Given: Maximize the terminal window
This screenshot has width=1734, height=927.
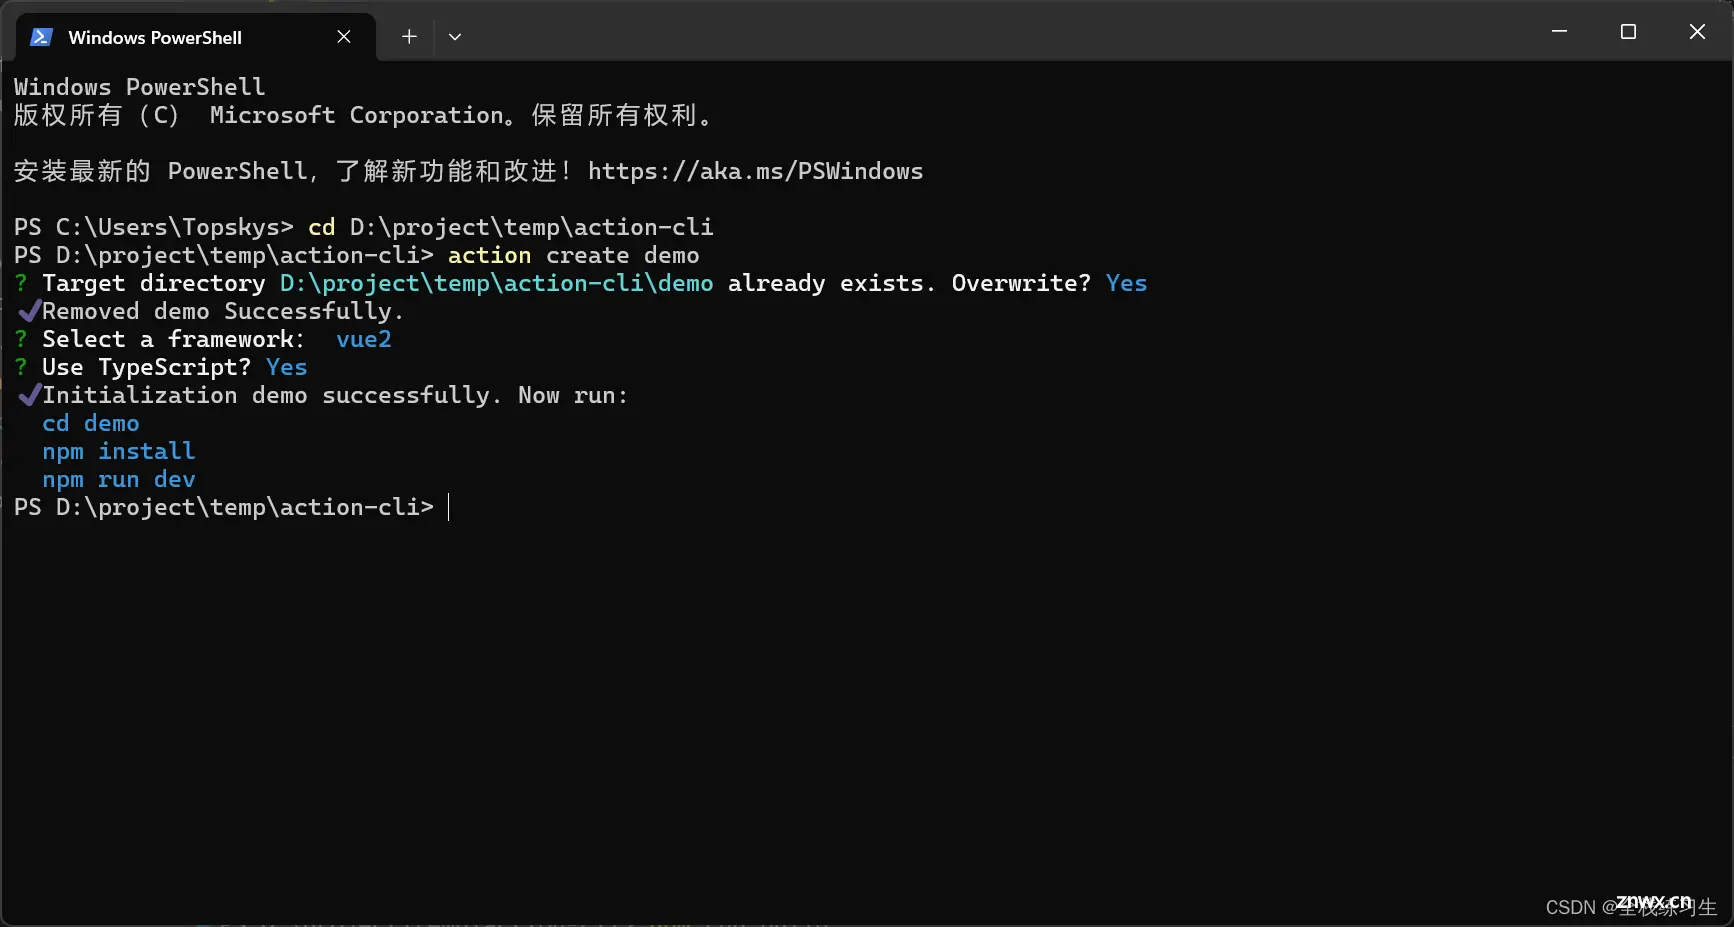Looking at the screenshot, I should [x=1628, y=32].
